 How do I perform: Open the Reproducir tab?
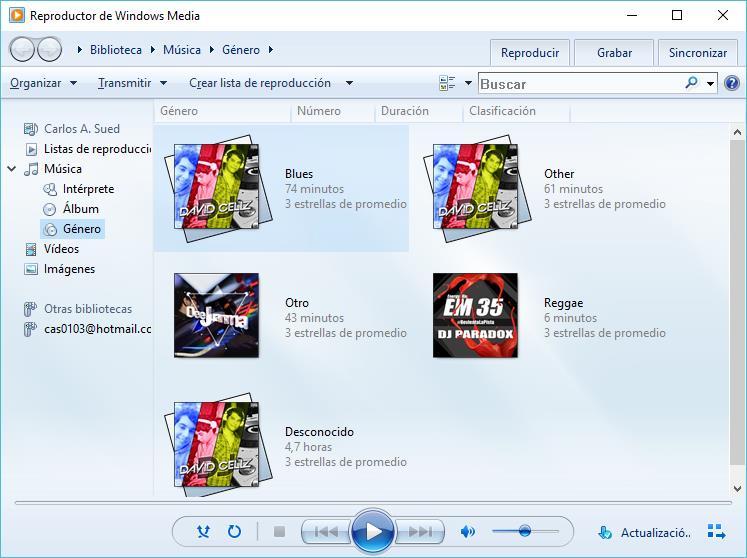click(x=530, y=52)
